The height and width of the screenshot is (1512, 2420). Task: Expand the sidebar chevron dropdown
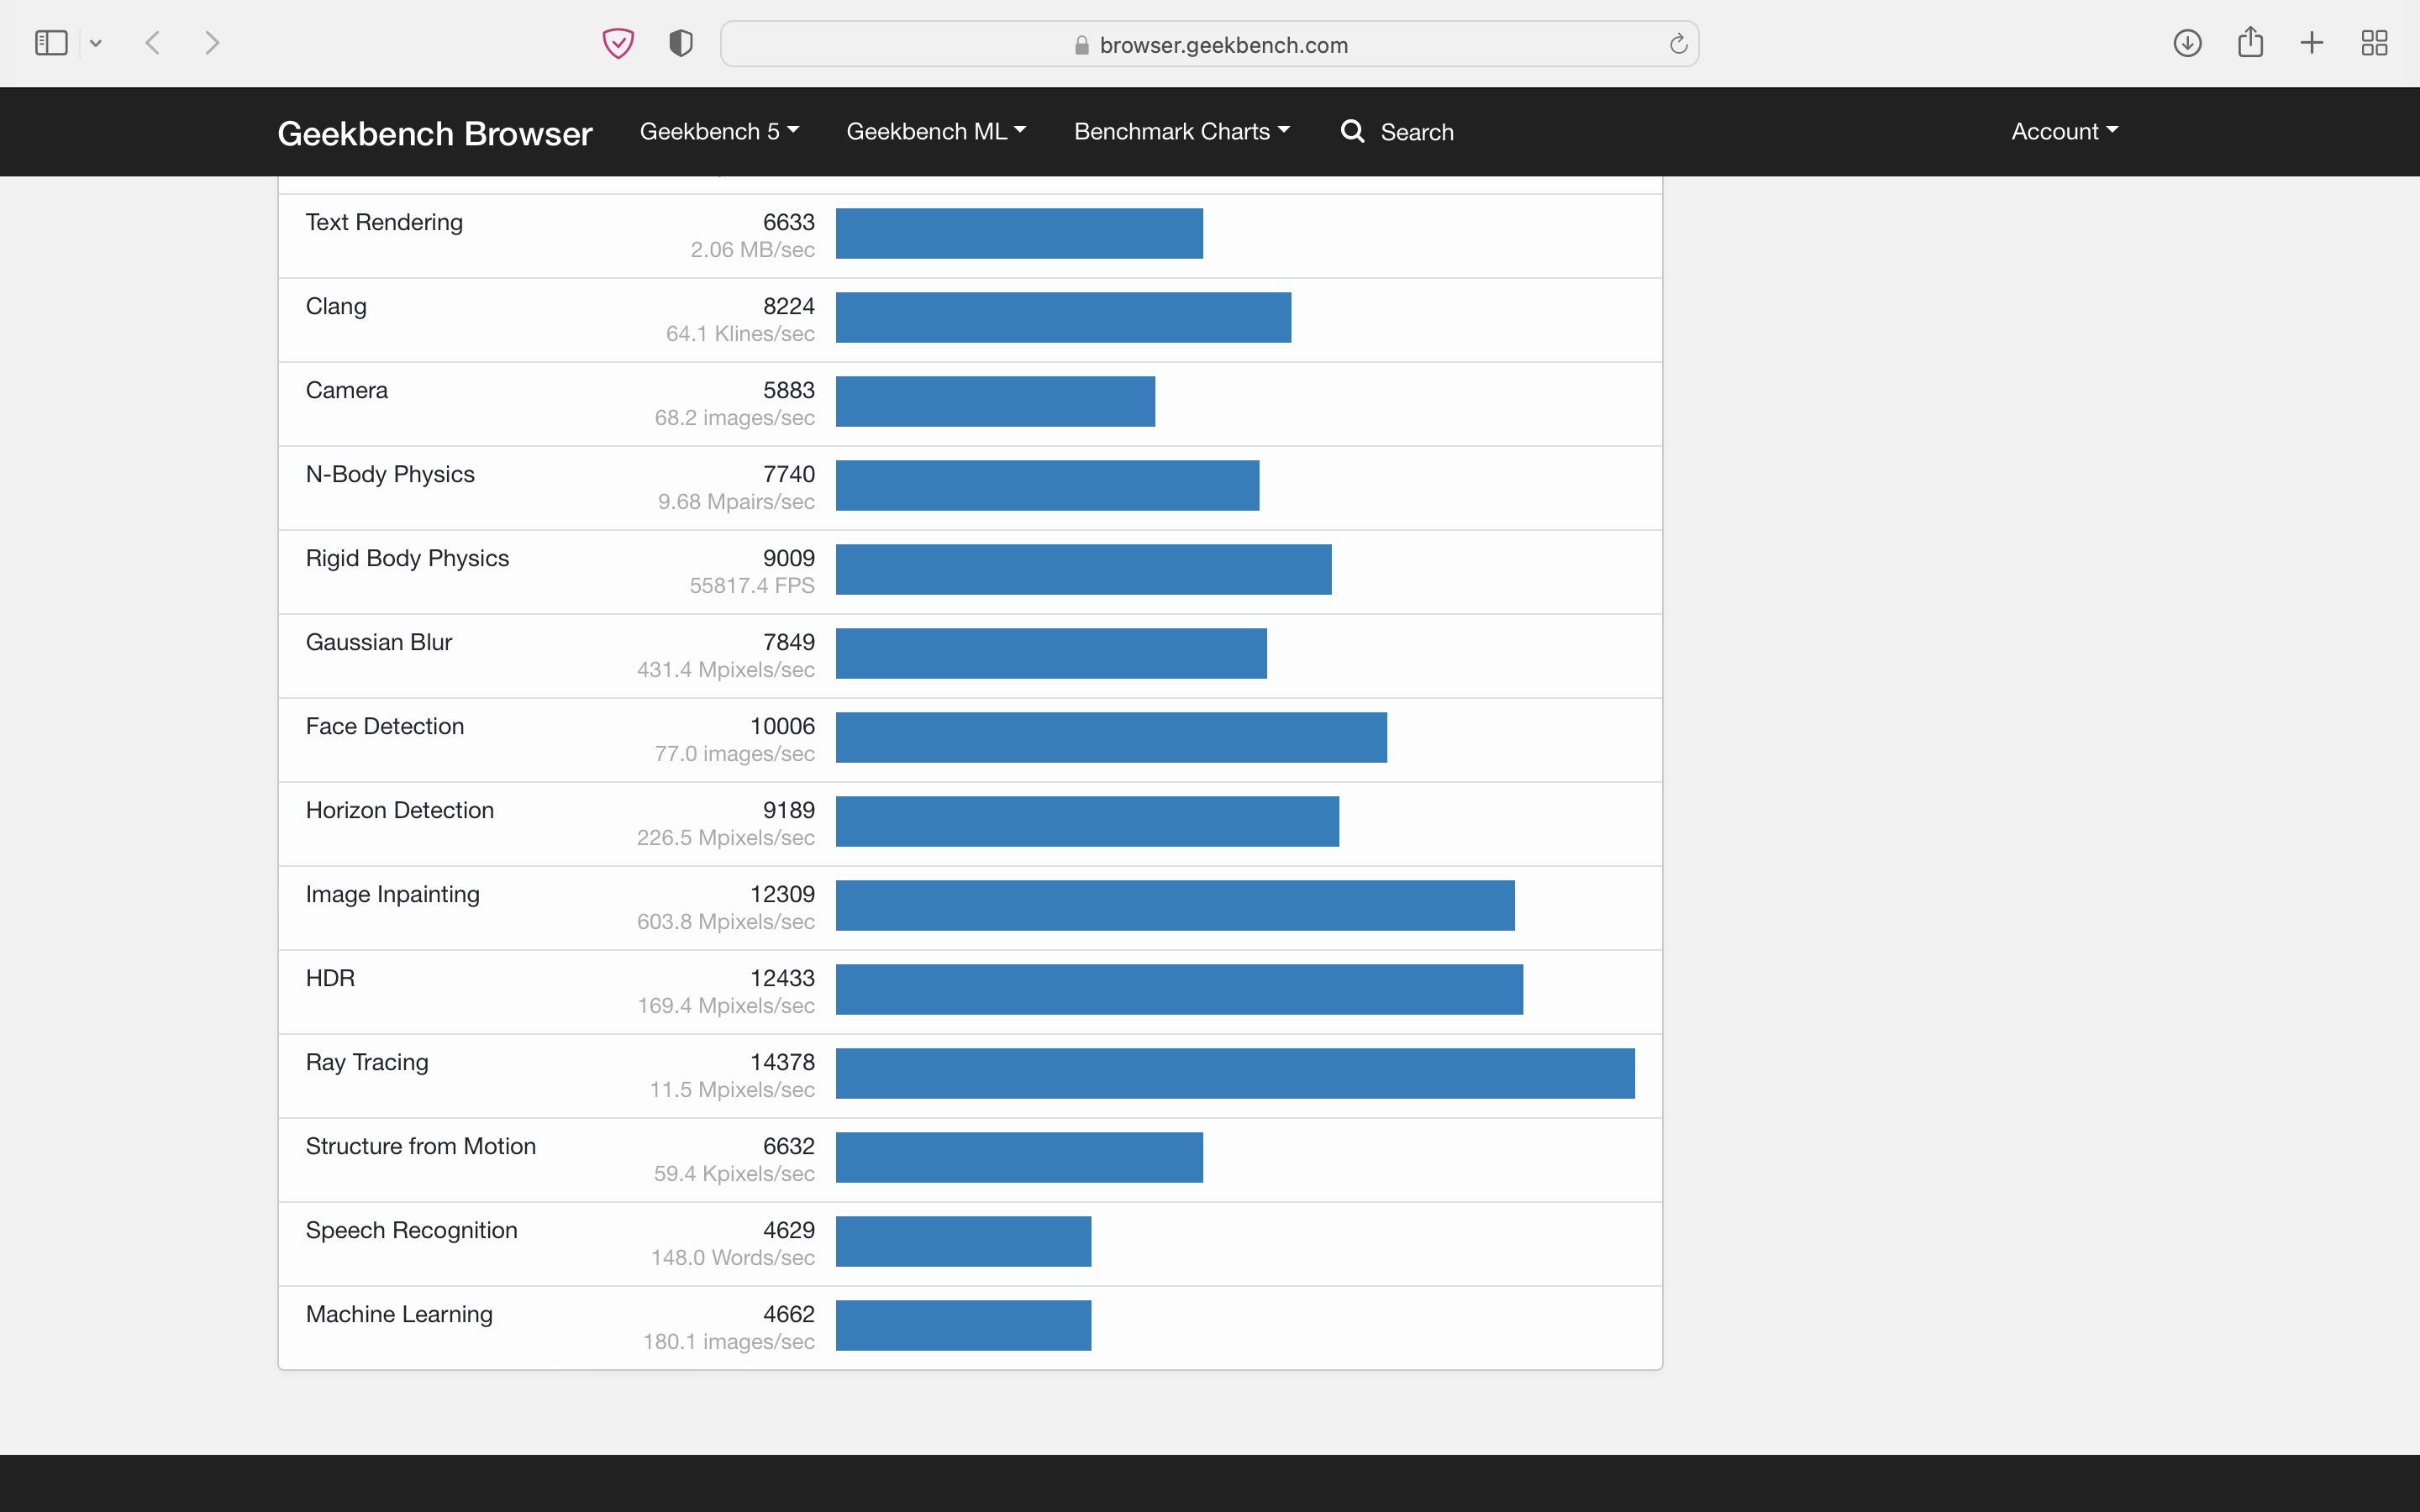coord(96,43)
